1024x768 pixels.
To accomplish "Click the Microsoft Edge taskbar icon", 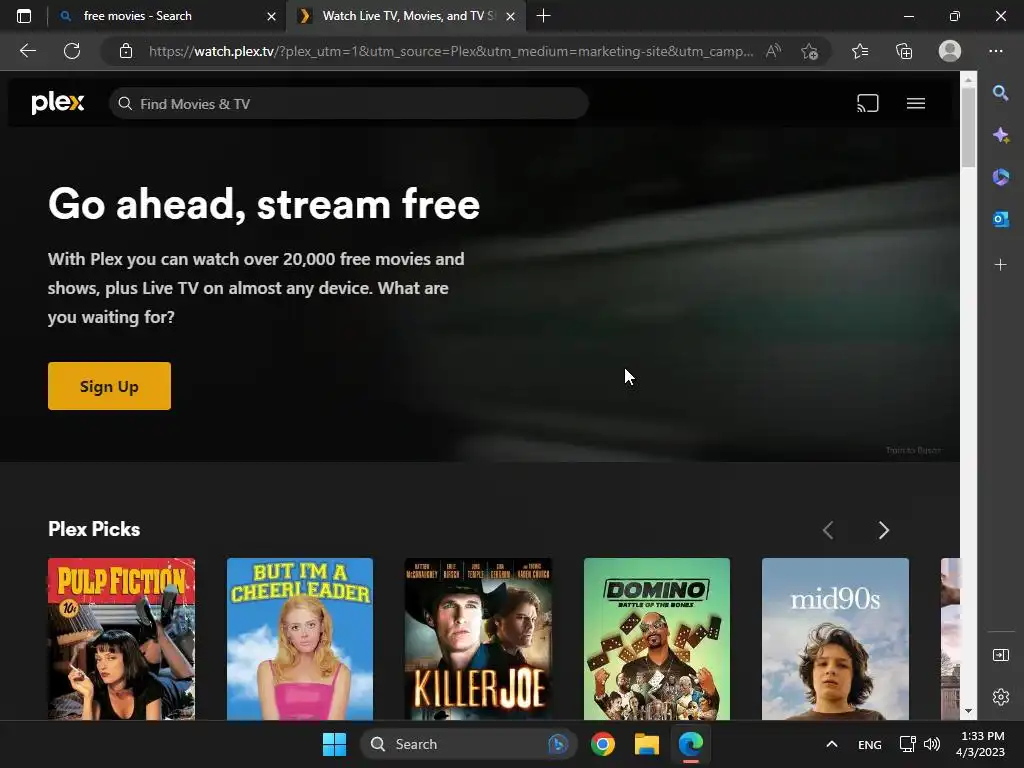I will tap(690, 744).
